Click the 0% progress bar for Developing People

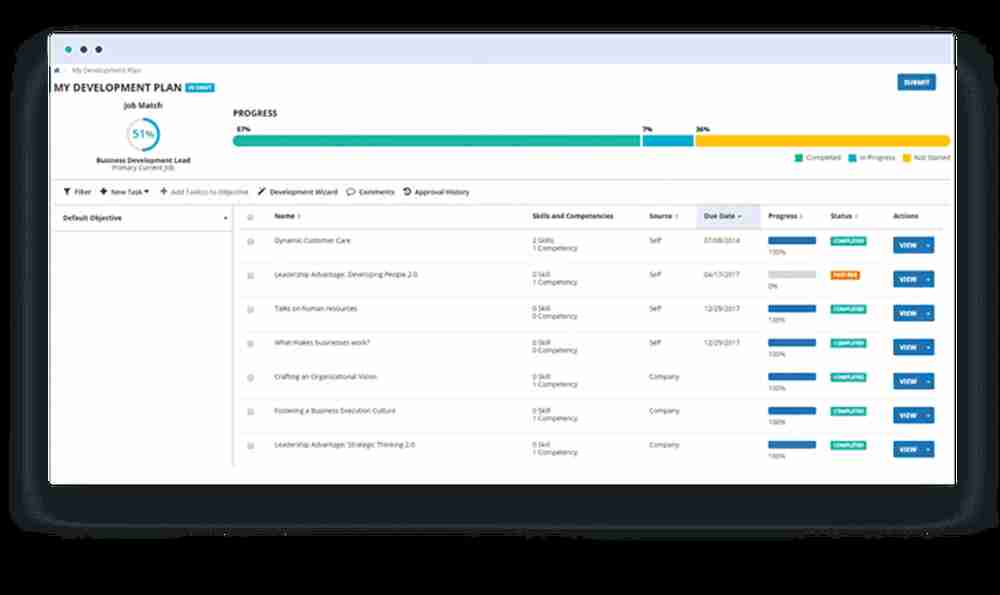coord(792,274)
